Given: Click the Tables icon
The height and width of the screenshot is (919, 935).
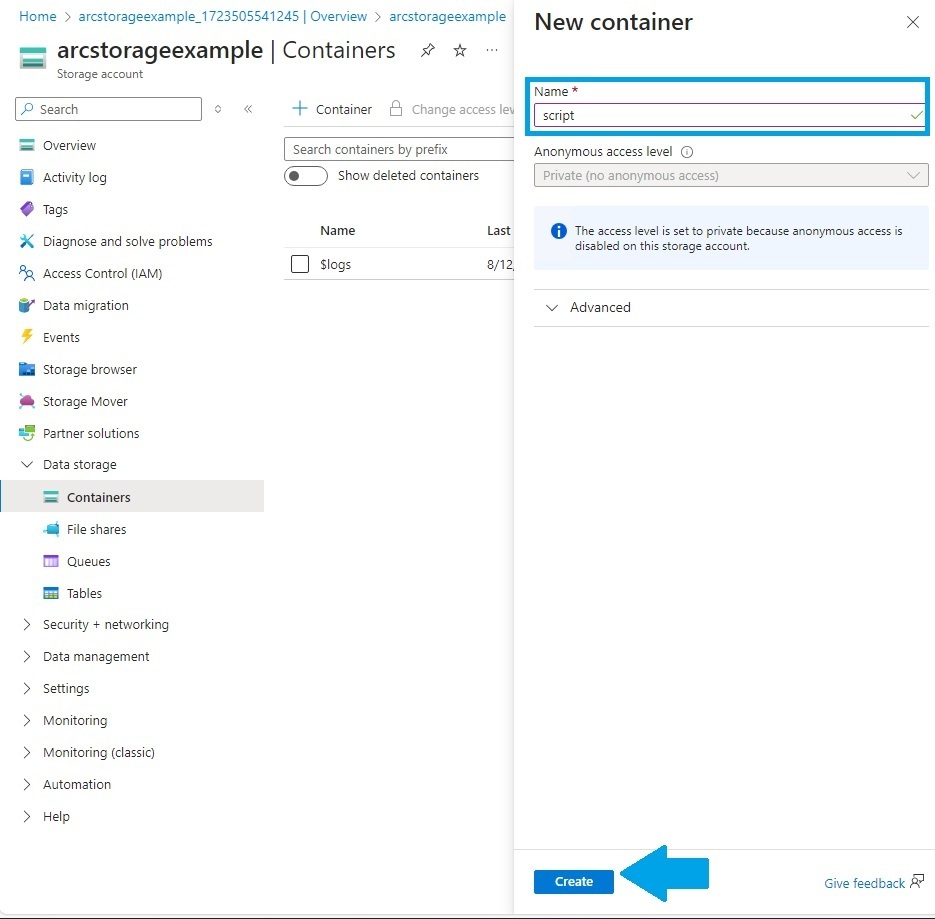Looking at the screenshot, I should tap(51, 593).
